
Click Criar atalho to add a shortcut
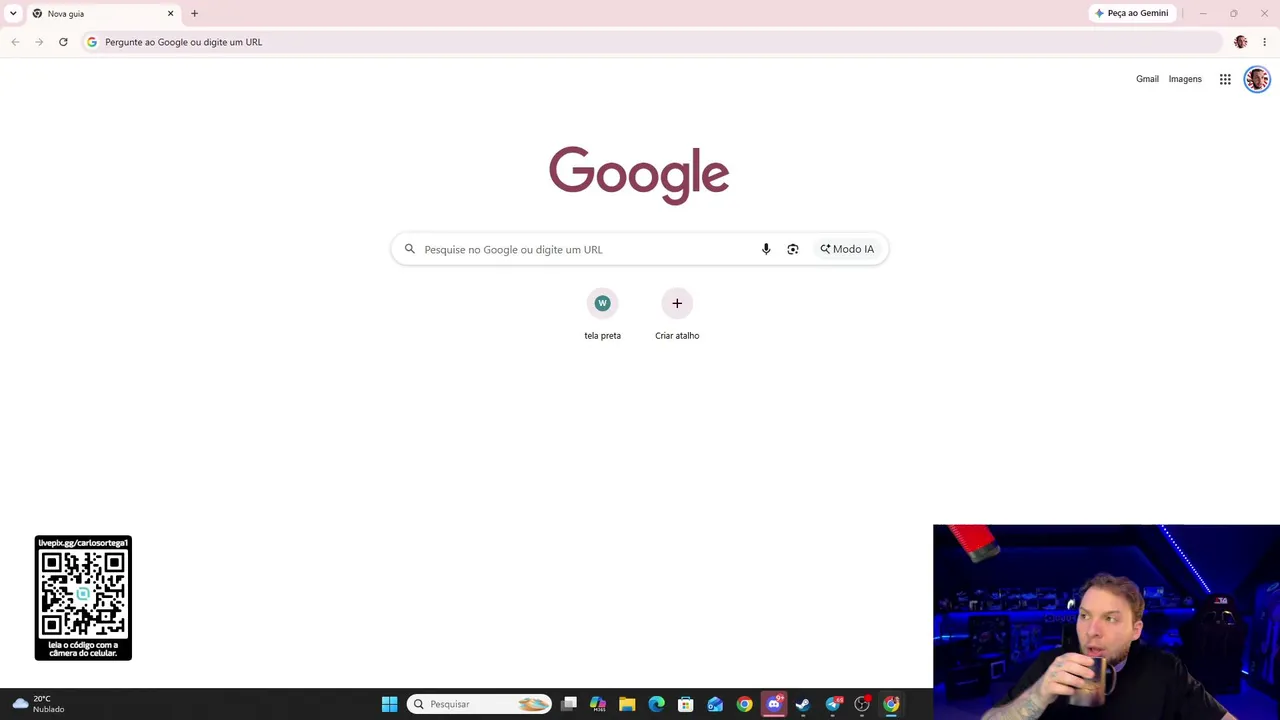[x=677, y=314]
